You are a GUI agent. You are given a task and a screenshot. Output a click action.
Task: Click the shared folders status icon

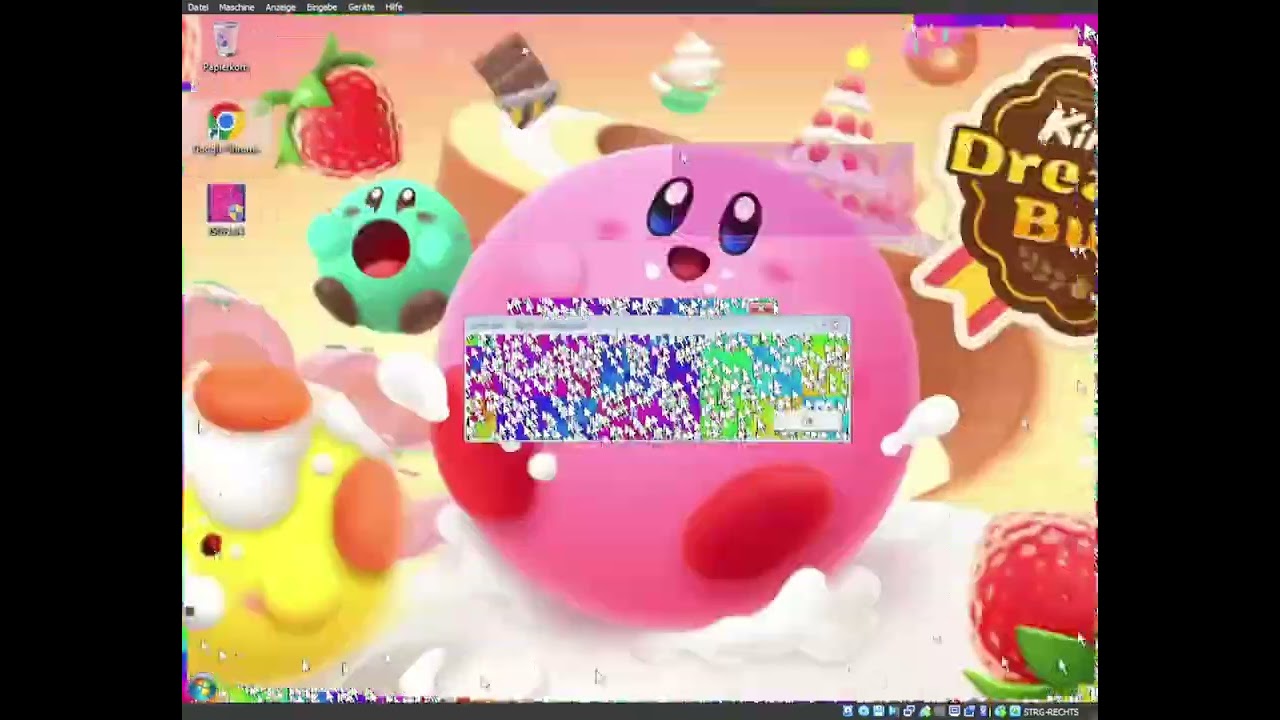[940, 711]
